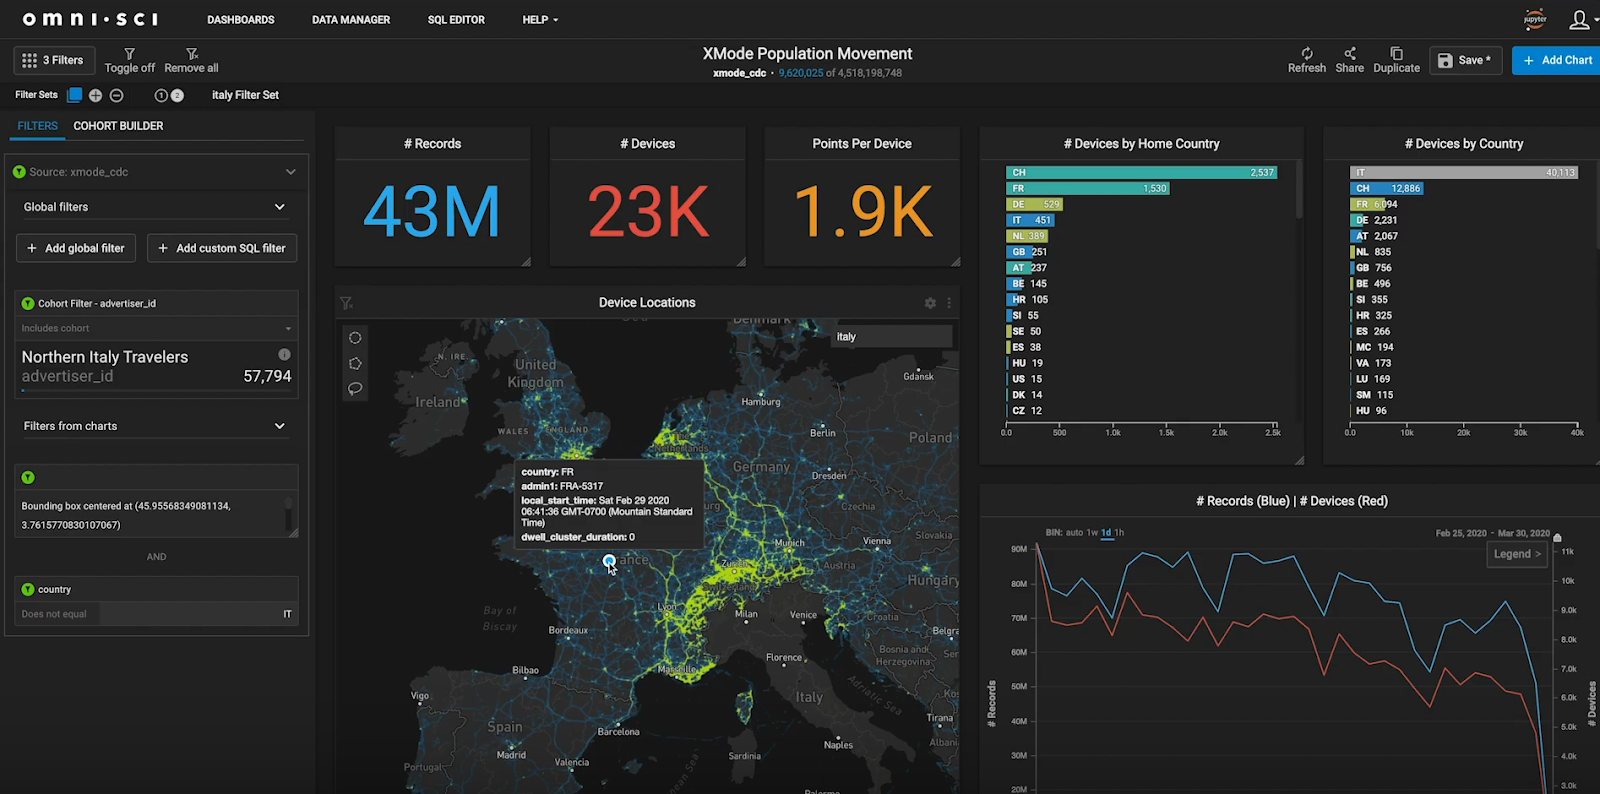Viewport: 1600px width, 794px height.
Task: Click the OmniSci logo
Action: (90, 19)
